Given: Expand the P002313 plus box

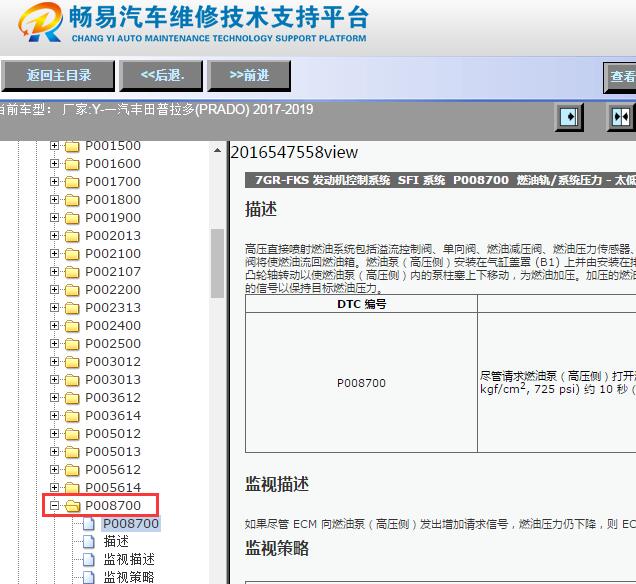Looking at the screenshot, I should pos(54,307).
